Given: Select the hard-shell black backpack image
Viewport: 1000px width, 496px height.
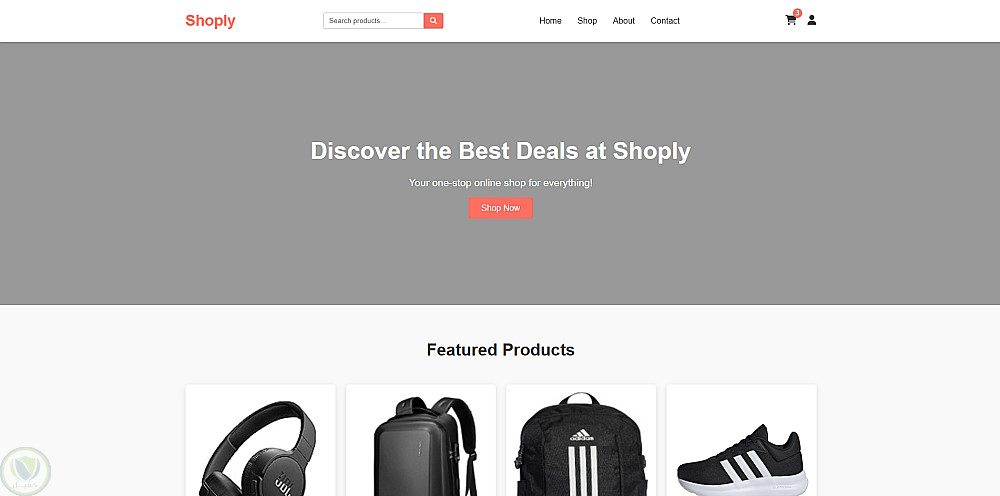Looking at the screenshot, I should 421,446.
